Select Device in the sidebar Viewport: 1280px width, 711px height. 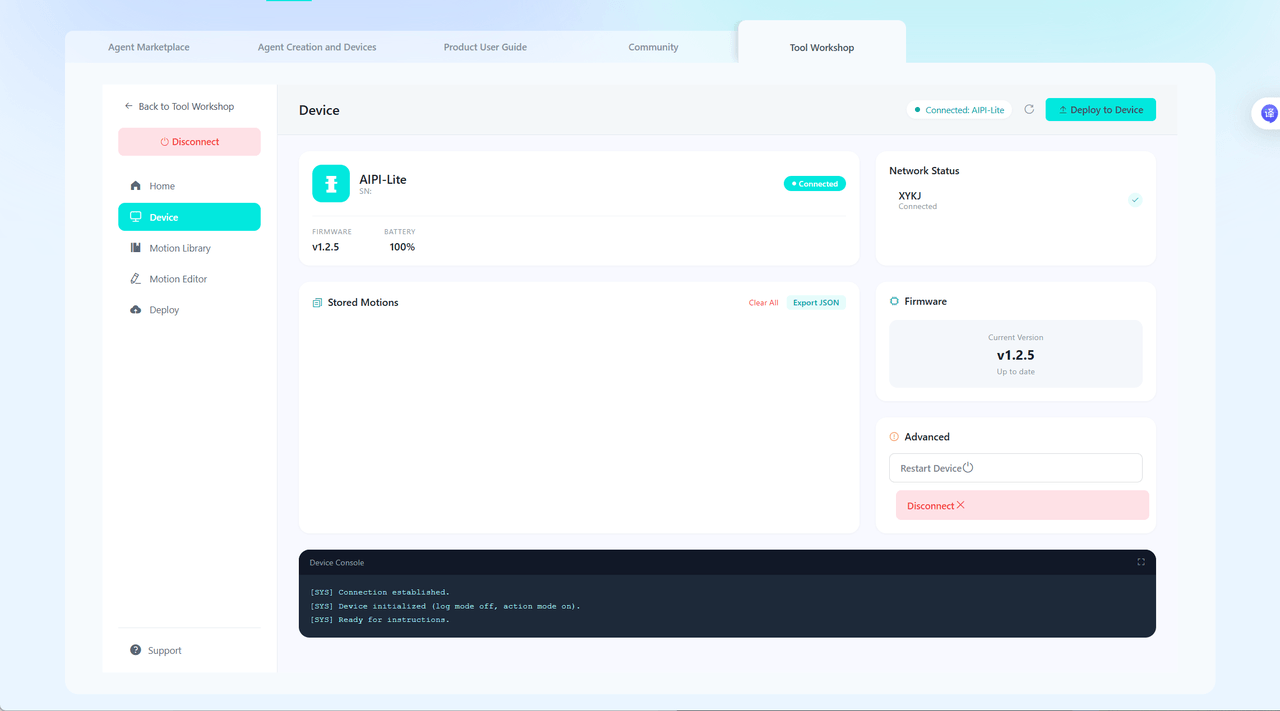pos(189,217)
